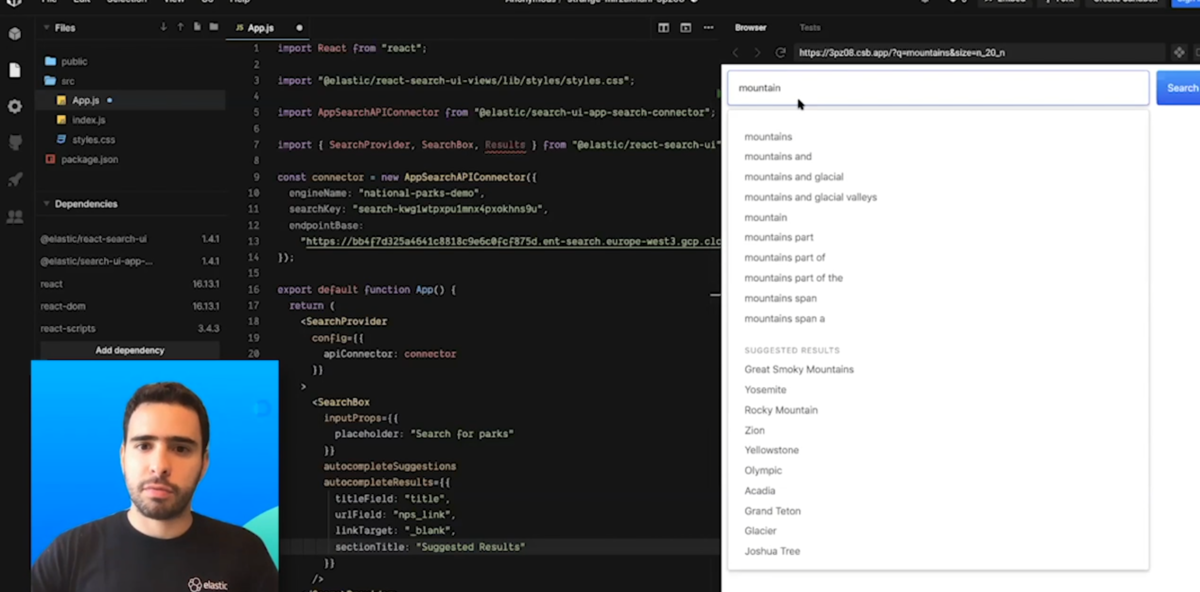This screenshot has width=1200, height=592.
Task: Open the Acadia suggested result
Action: tap(760, 491)
